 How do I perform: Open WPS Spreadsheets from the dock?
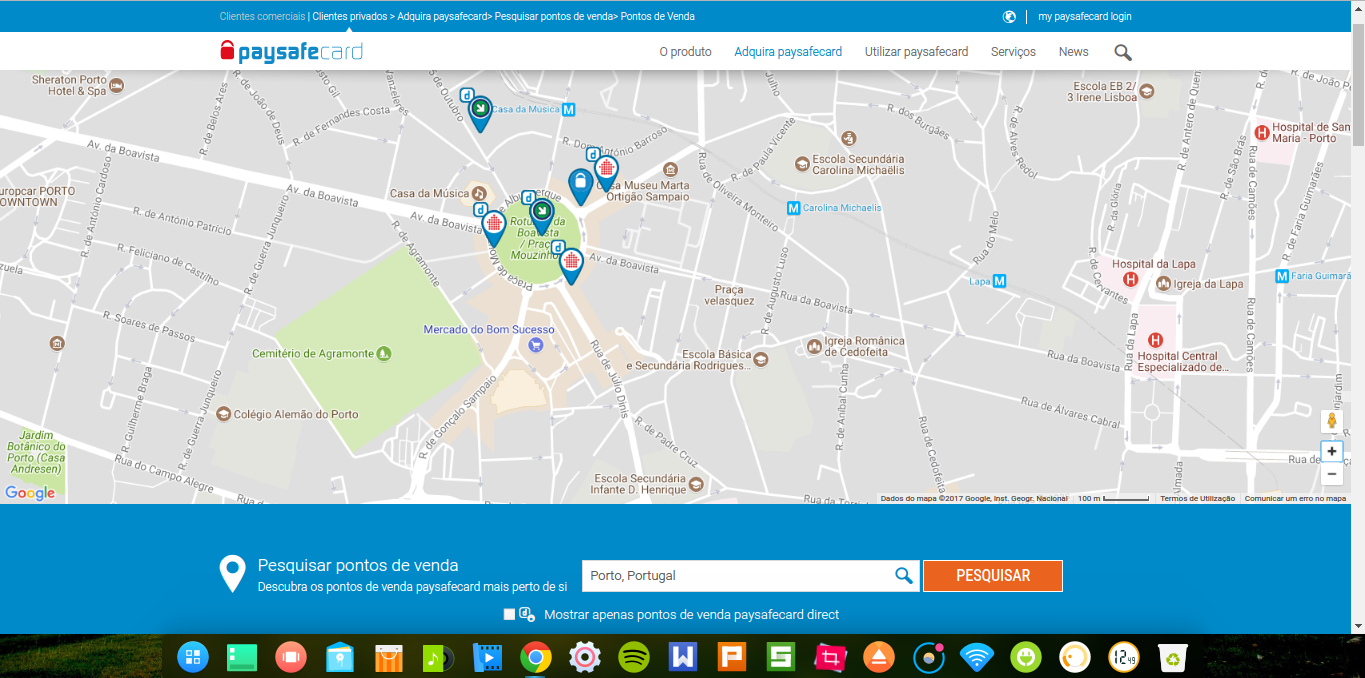pyautogui.click(x=781, y=657)
